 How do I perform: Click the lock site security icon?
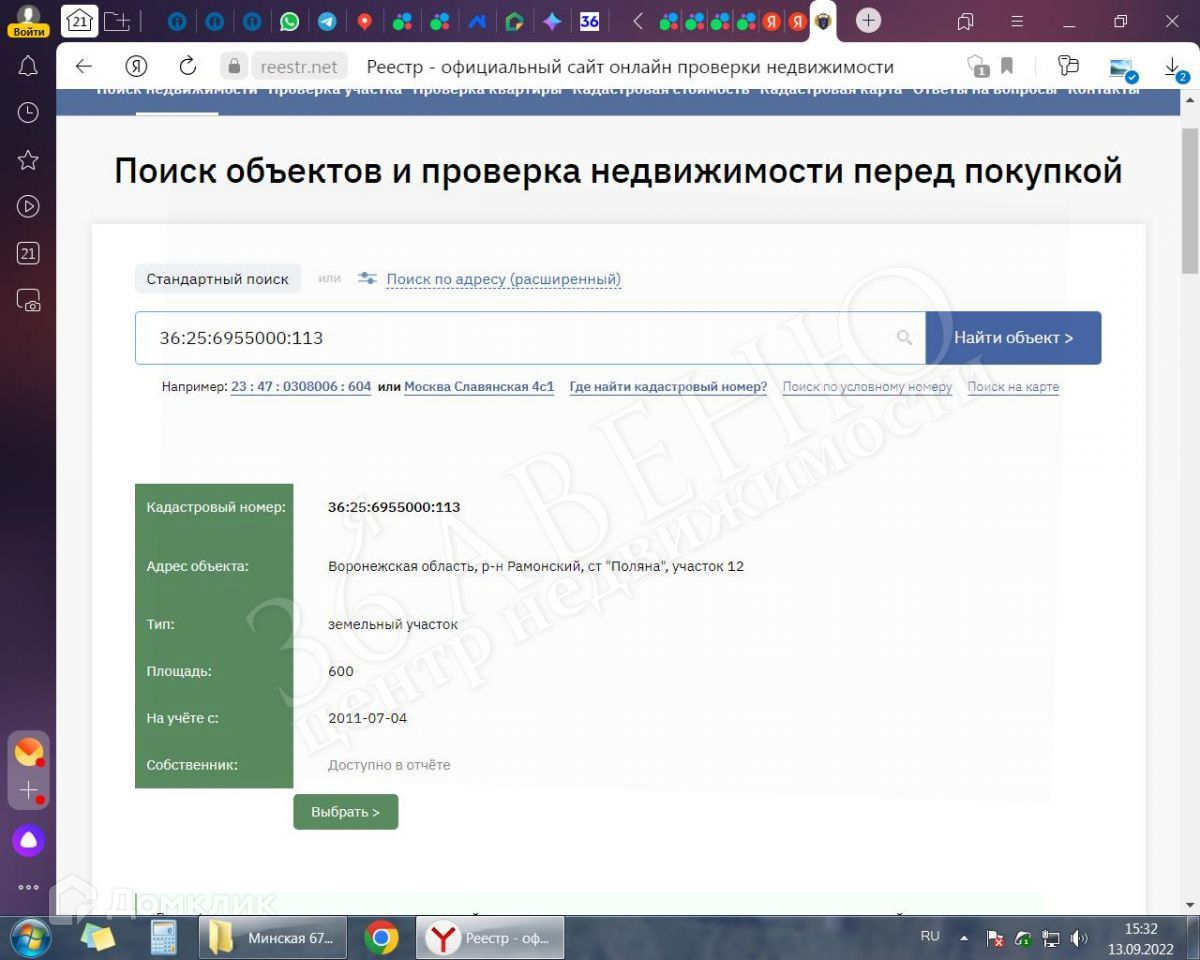point(234,67)
